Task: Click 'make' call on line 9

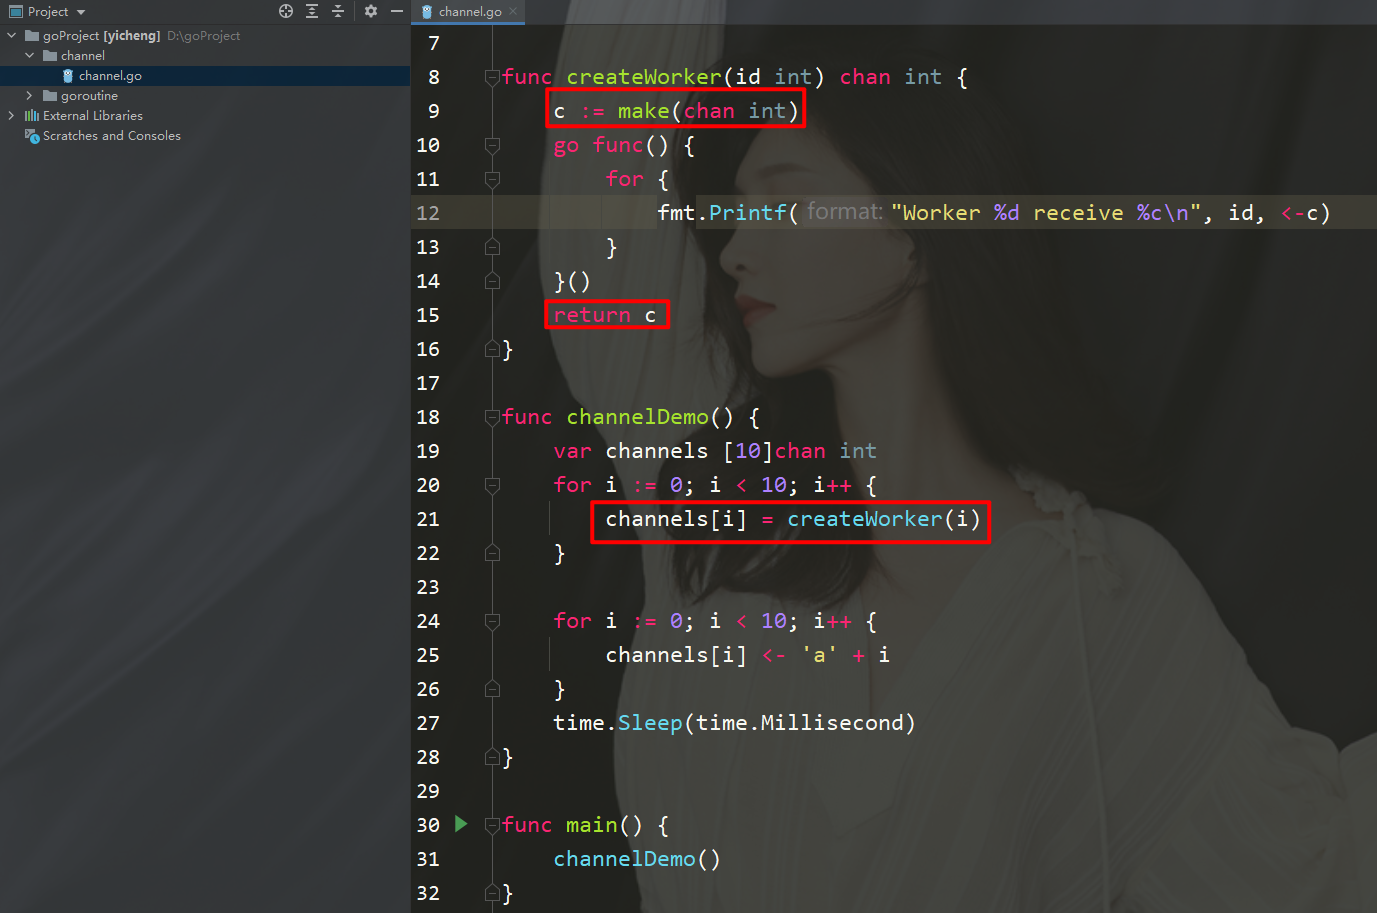Action: tap(644, 111)
